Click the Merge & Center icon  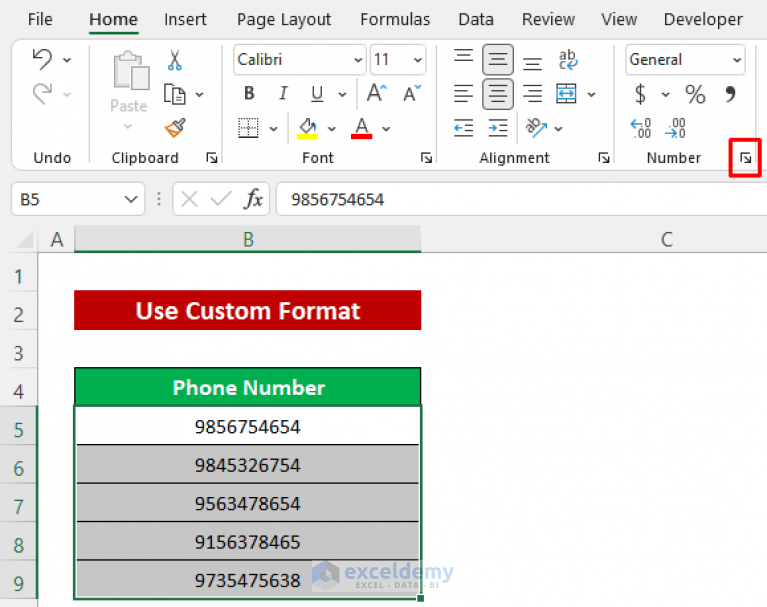click(x=566, y=93)
